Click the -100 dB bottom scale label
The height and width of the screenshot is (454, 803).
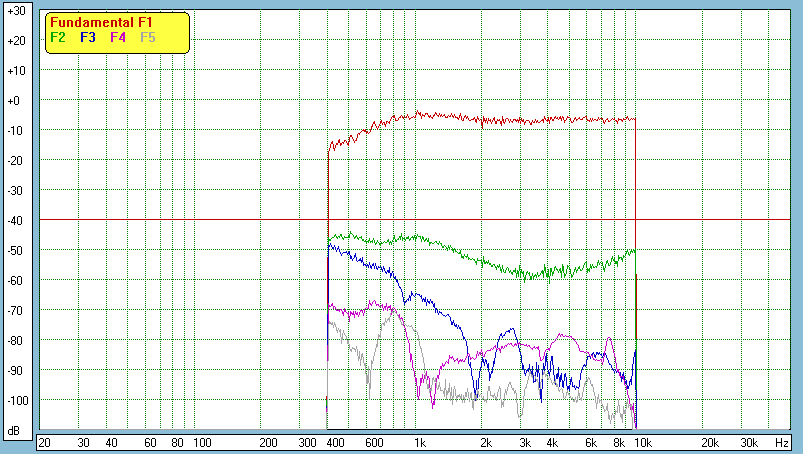(x=15, y=401)
